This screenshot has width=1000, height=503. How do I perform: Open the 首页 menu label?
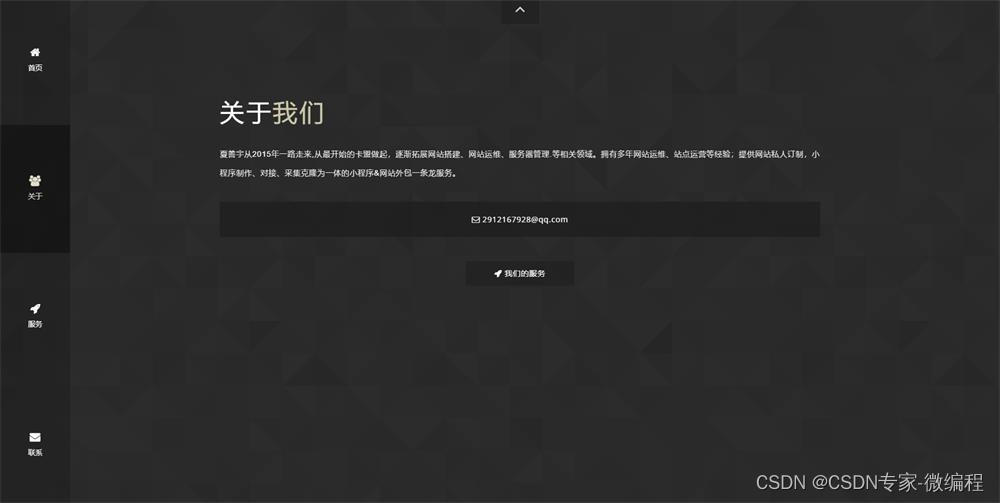35,68
